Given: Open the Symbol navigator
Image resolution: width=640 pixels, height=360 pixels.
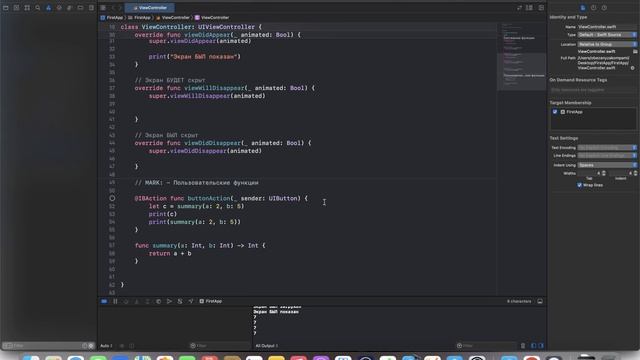Looking at the screenshot, I should click(x=27, y=8).
